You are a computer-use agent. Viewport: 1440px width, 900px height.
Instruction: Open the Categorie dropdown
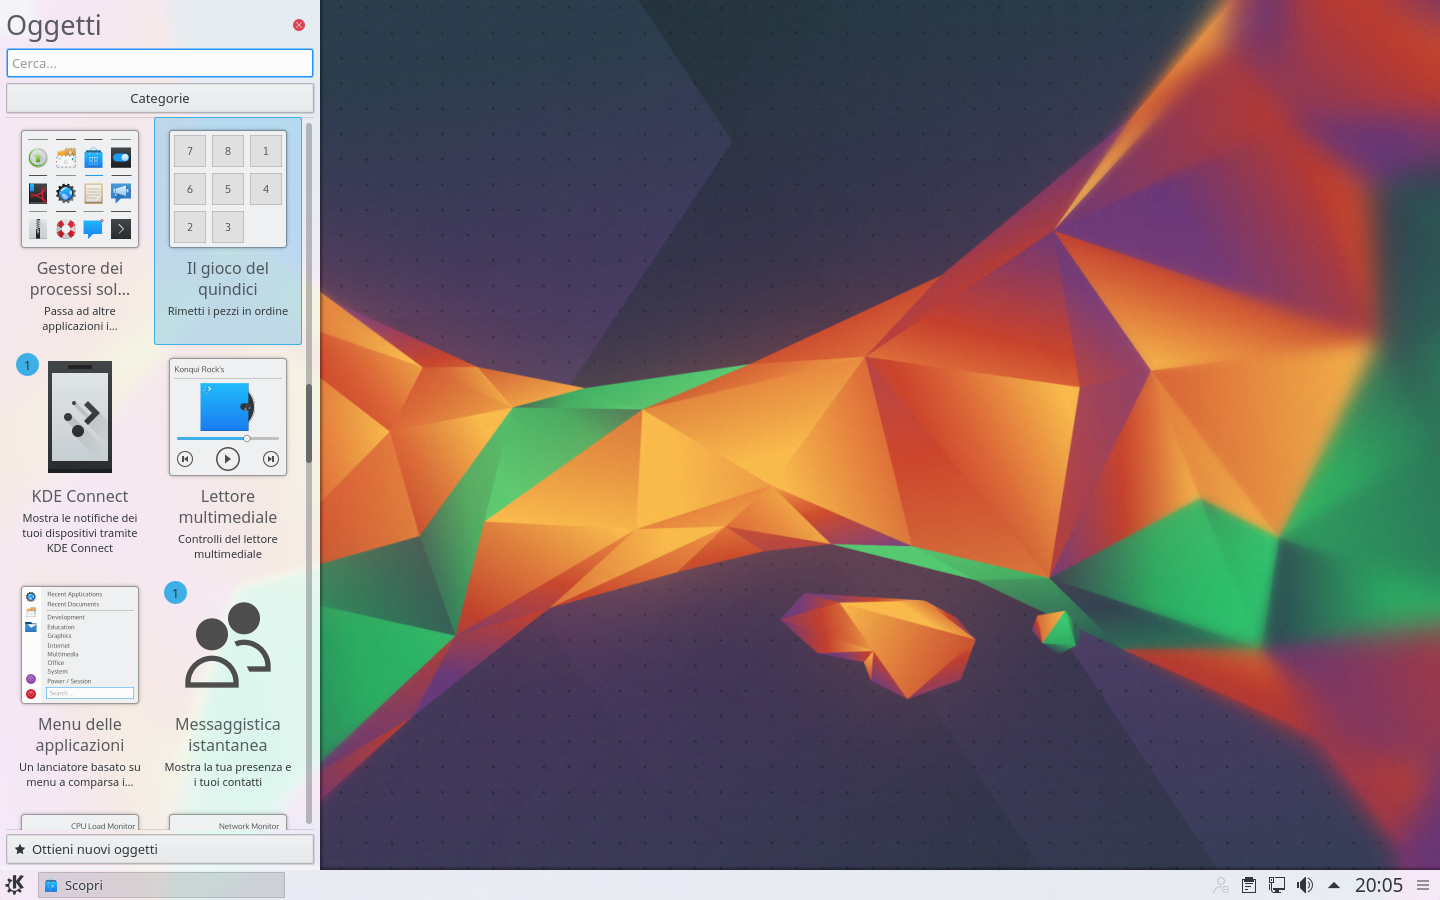click(160, 98)
